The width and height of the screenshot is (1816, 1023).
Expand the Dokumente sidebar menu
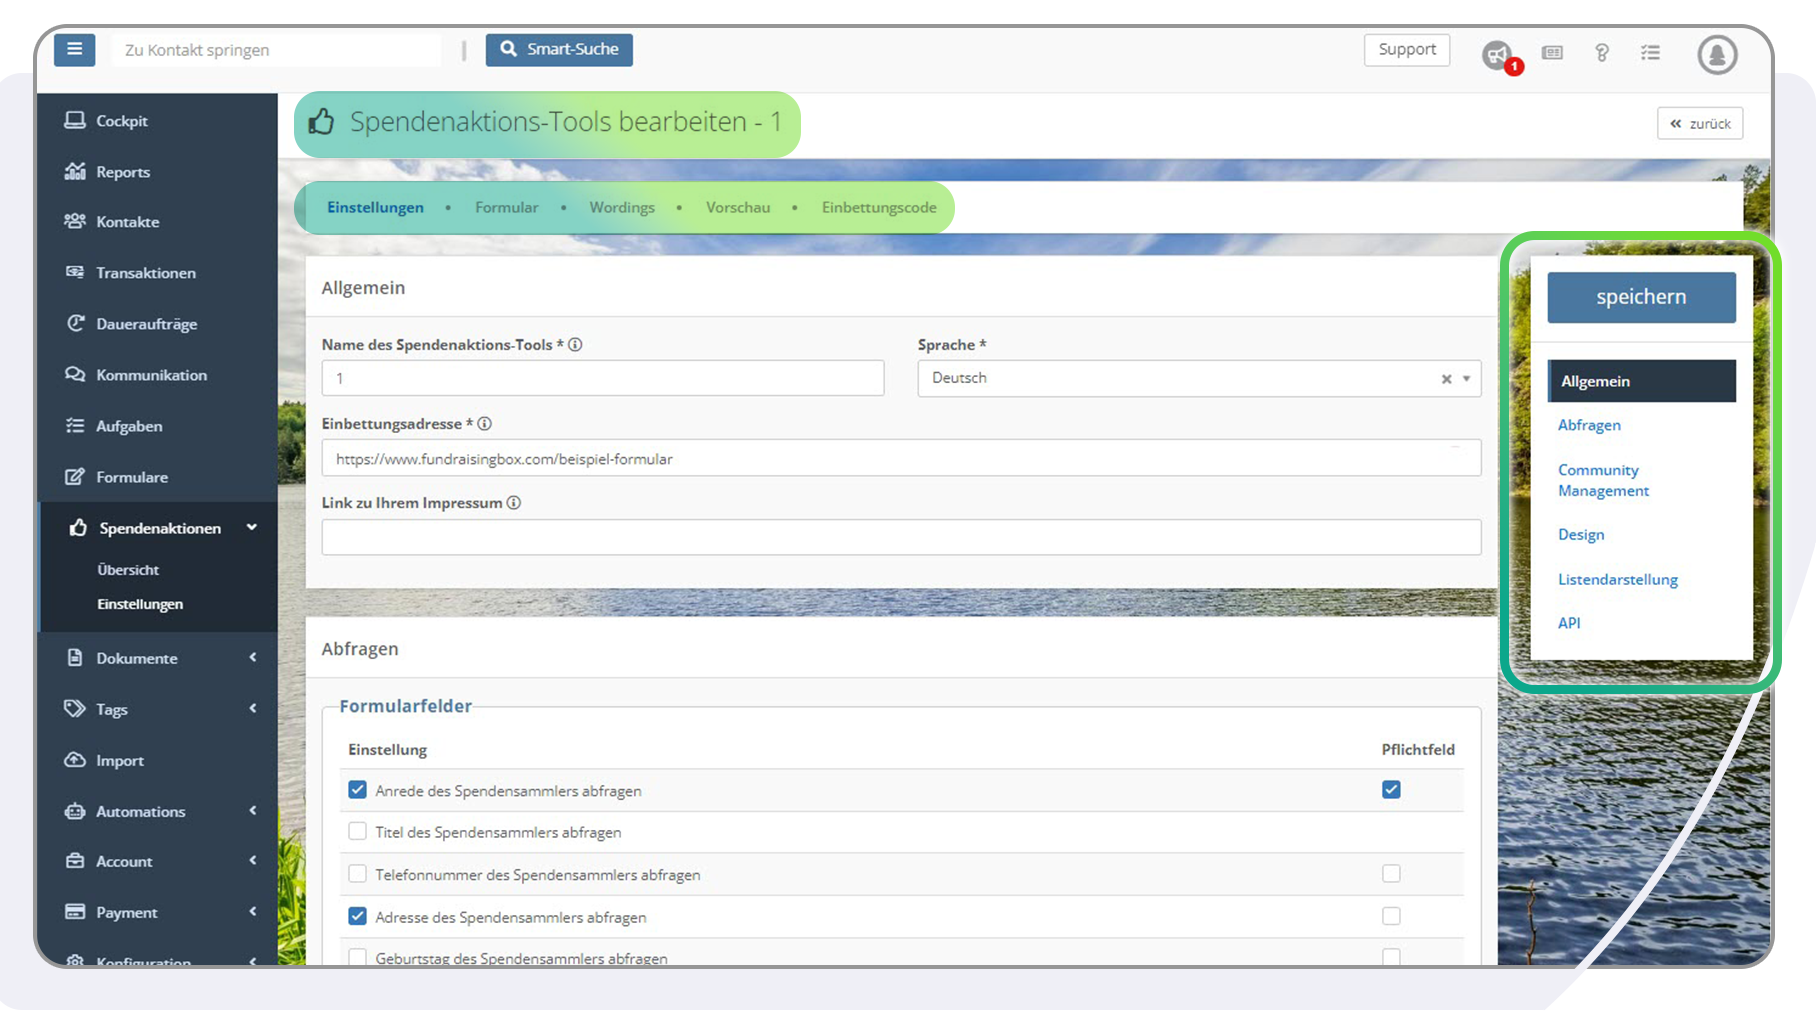click(158, 658)
